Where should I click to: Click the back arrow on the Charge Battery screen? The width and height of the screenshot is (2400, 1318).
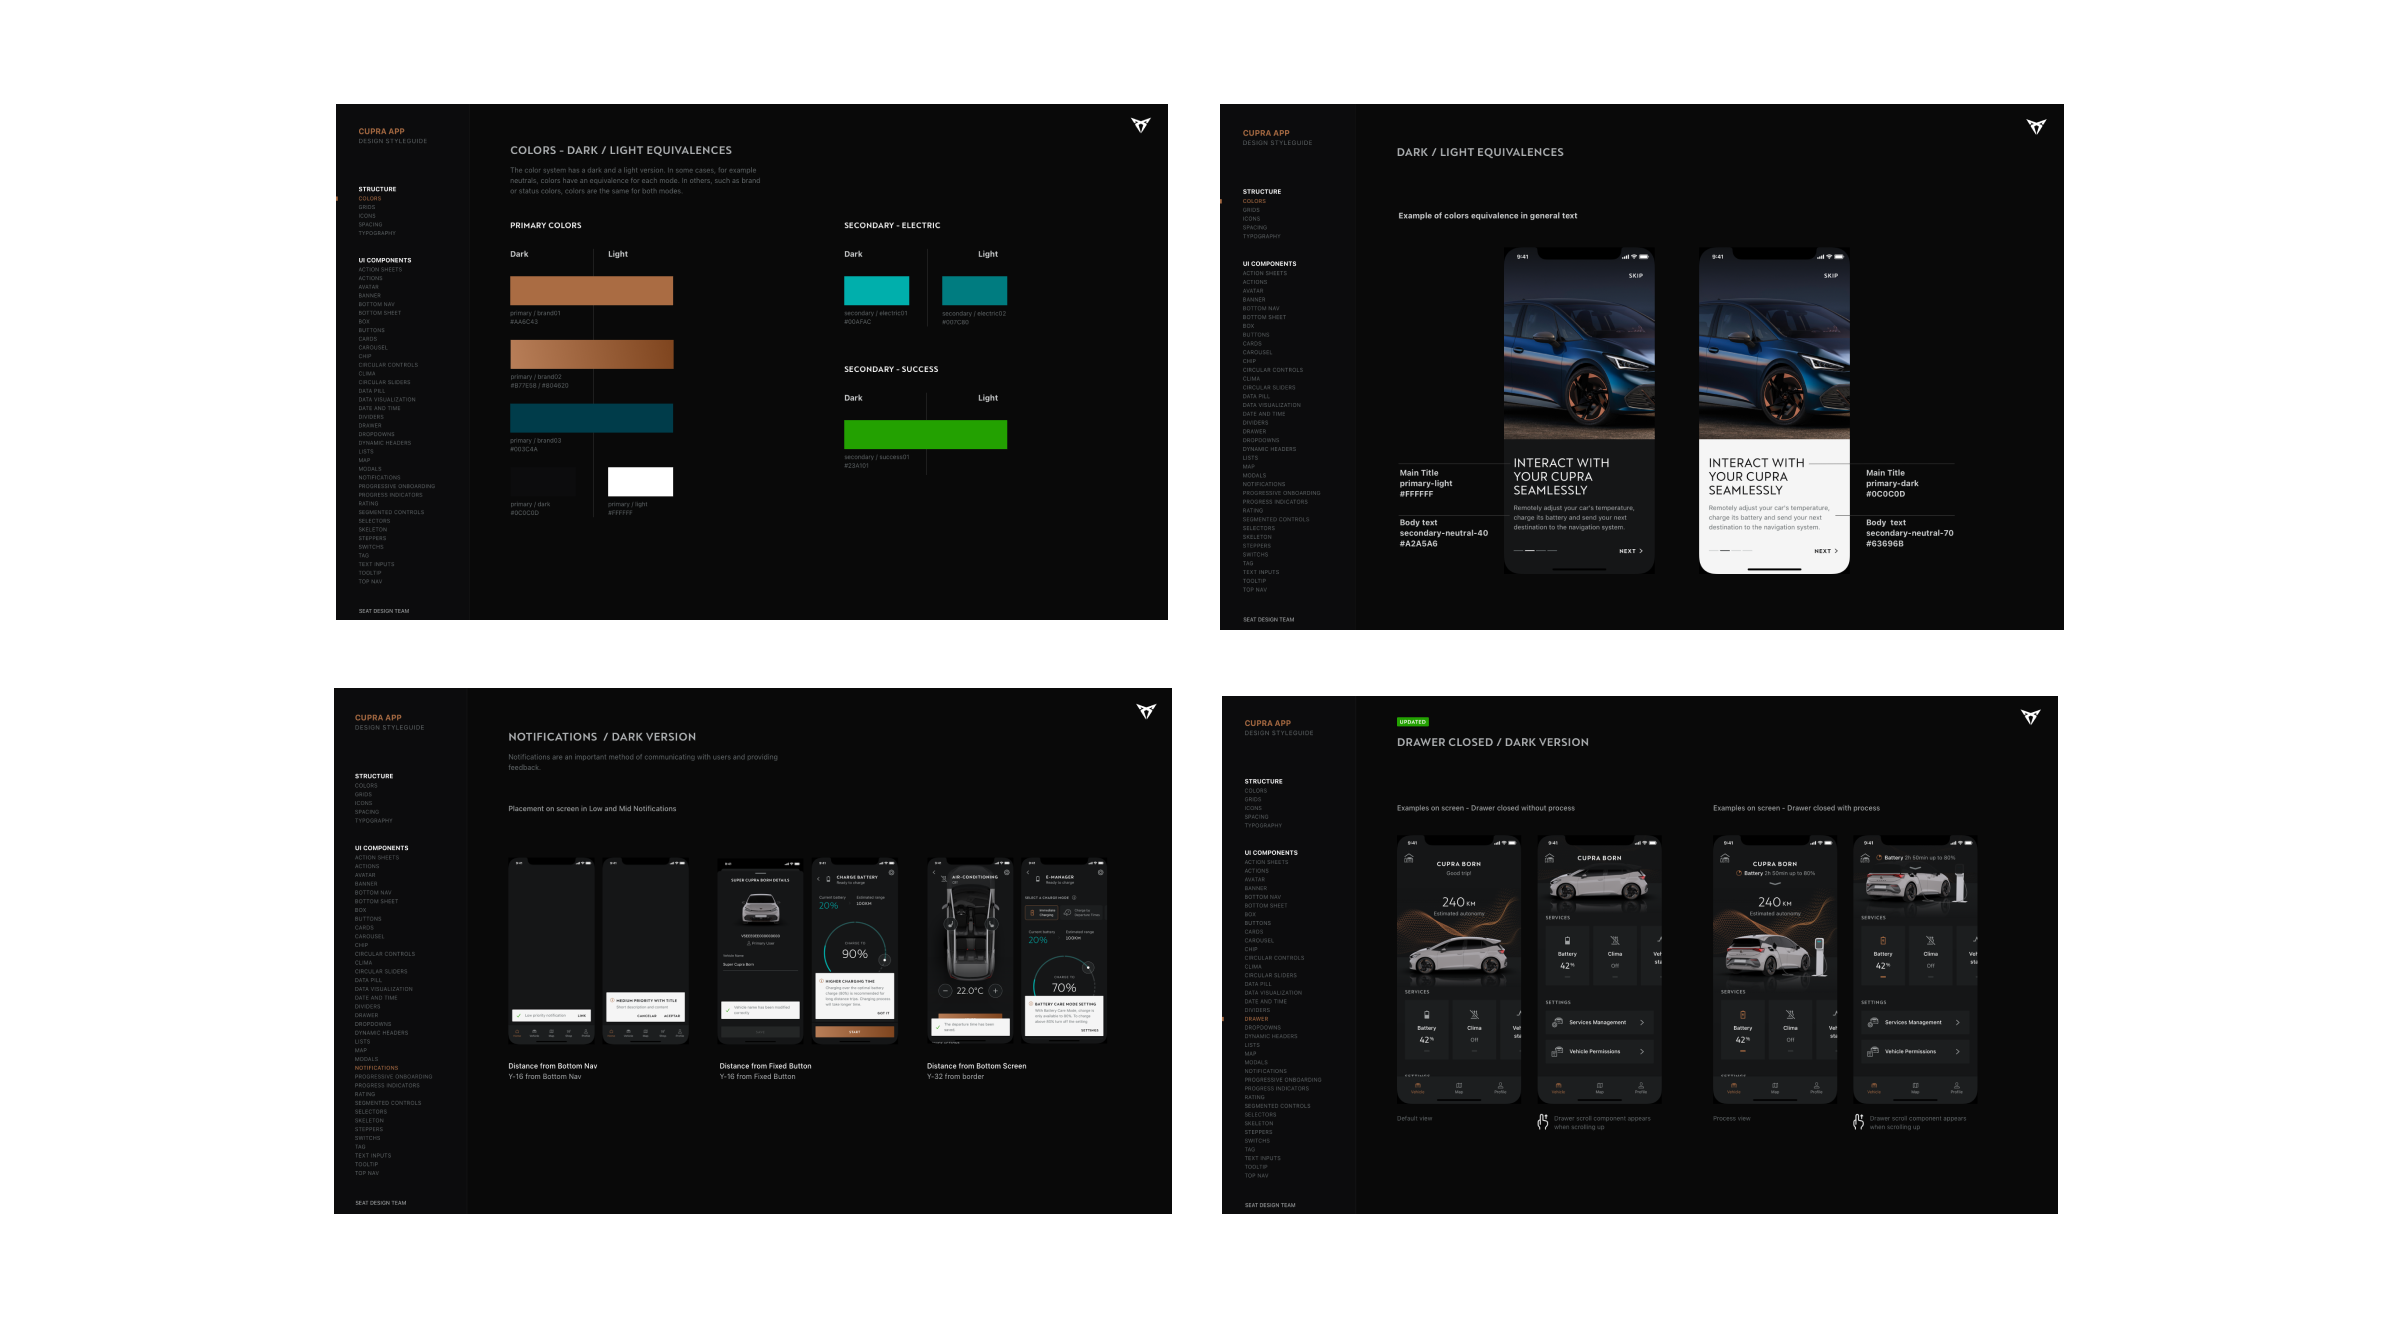[x=818, y=879]
